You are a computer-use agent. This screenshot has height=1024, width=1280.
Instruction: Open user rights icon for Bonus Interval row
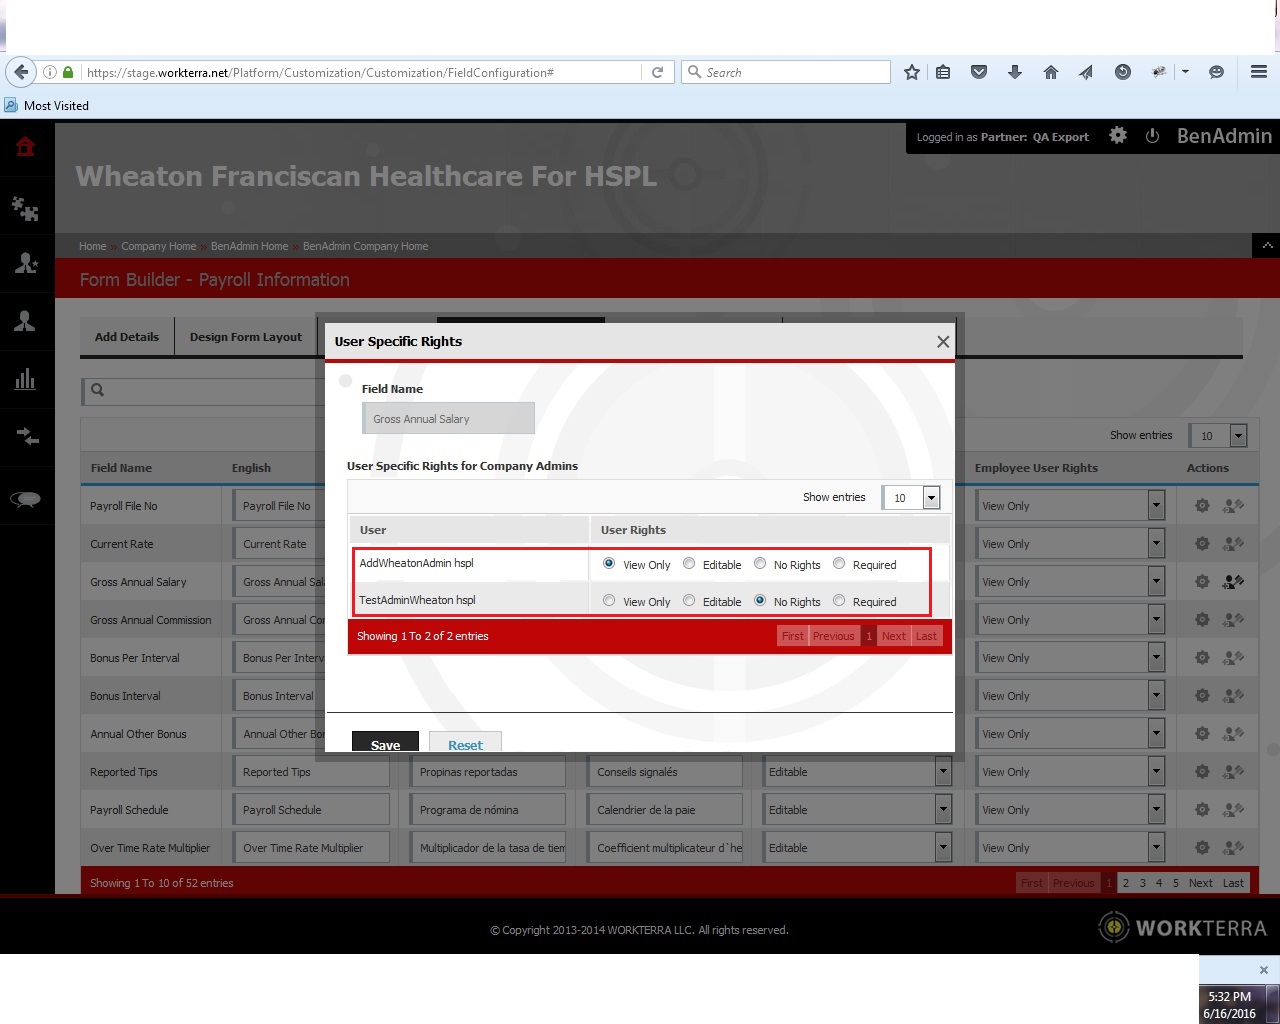(1234, 696)
